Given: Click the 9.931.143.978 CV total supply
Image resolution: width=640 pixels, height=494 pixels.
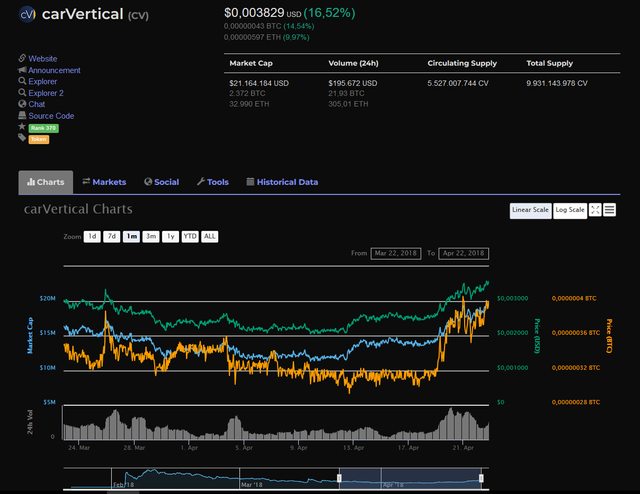Looking at the screenshot, I should pos(557,83).
